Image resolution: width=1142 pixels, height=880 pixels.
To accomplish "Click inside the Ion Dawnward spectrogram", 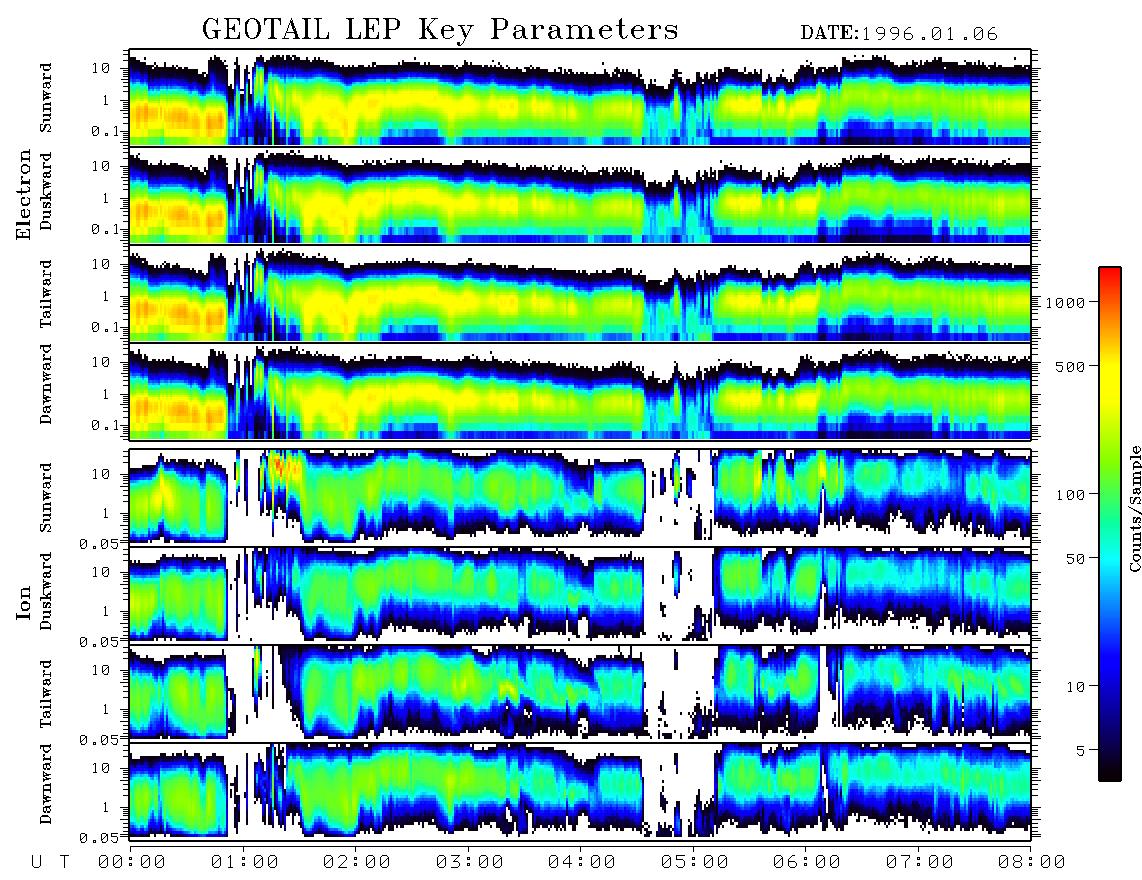I will pyautogui.click(x=580, y=791).
